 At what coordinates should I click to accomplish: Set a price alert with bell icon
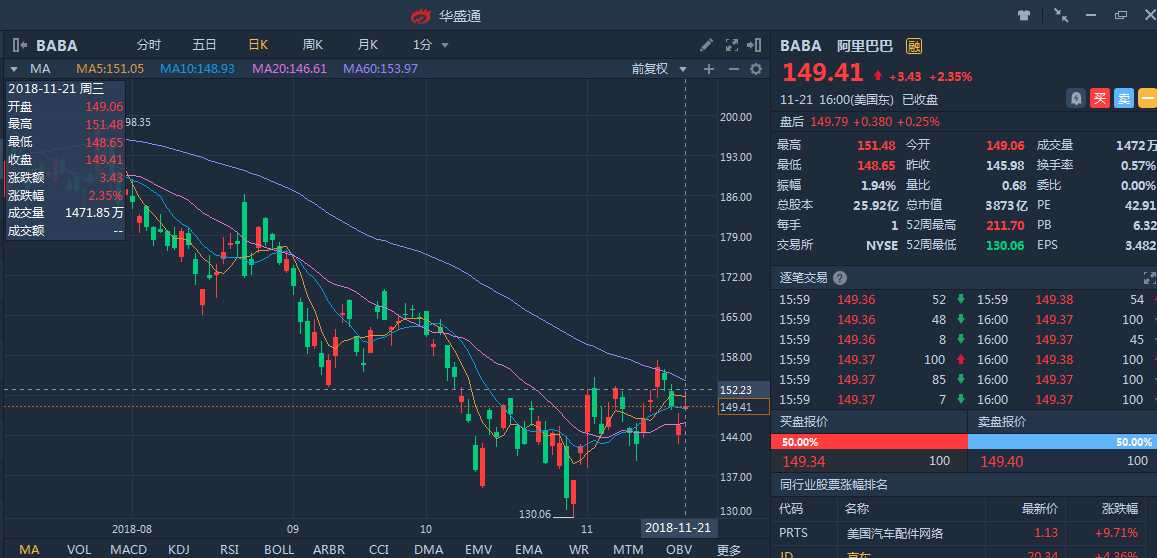pyautogui.click(x=1076, y=98)
